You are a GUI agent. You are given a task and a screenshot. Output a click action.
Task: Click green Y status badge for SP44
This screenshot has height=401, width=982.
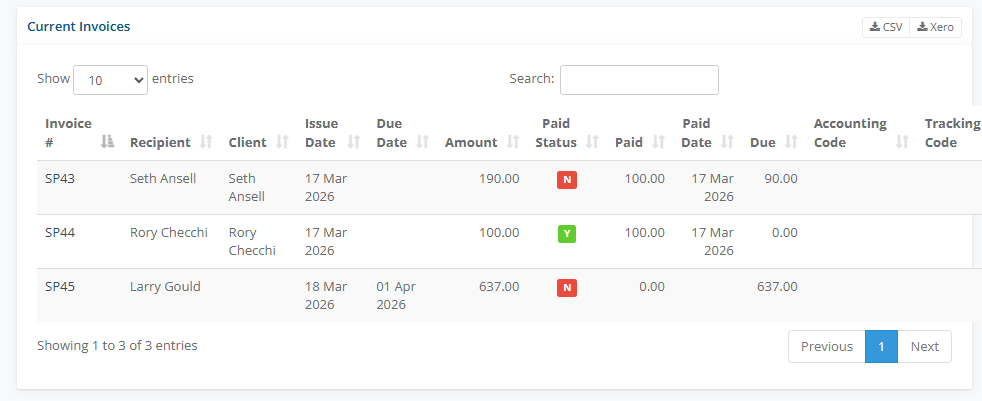click(x=567, y=234)
